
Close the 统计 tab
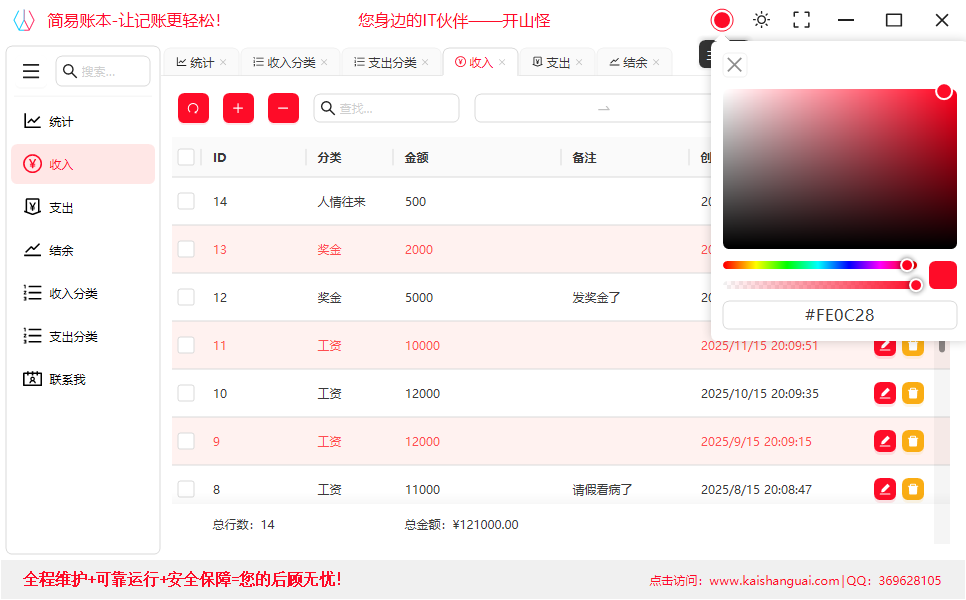(x=223, y=62)
